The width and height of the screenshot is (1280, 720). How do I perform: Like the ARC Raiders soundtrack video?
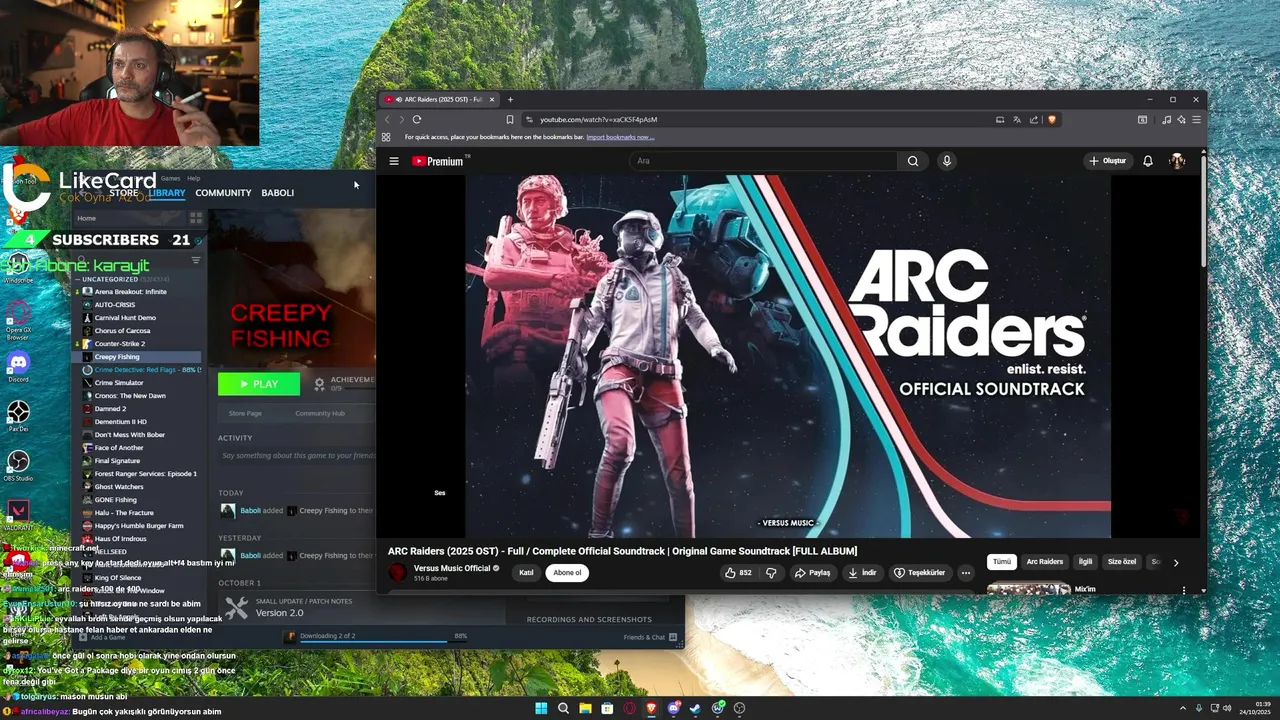pyautogui.click(x=739, y=573)
